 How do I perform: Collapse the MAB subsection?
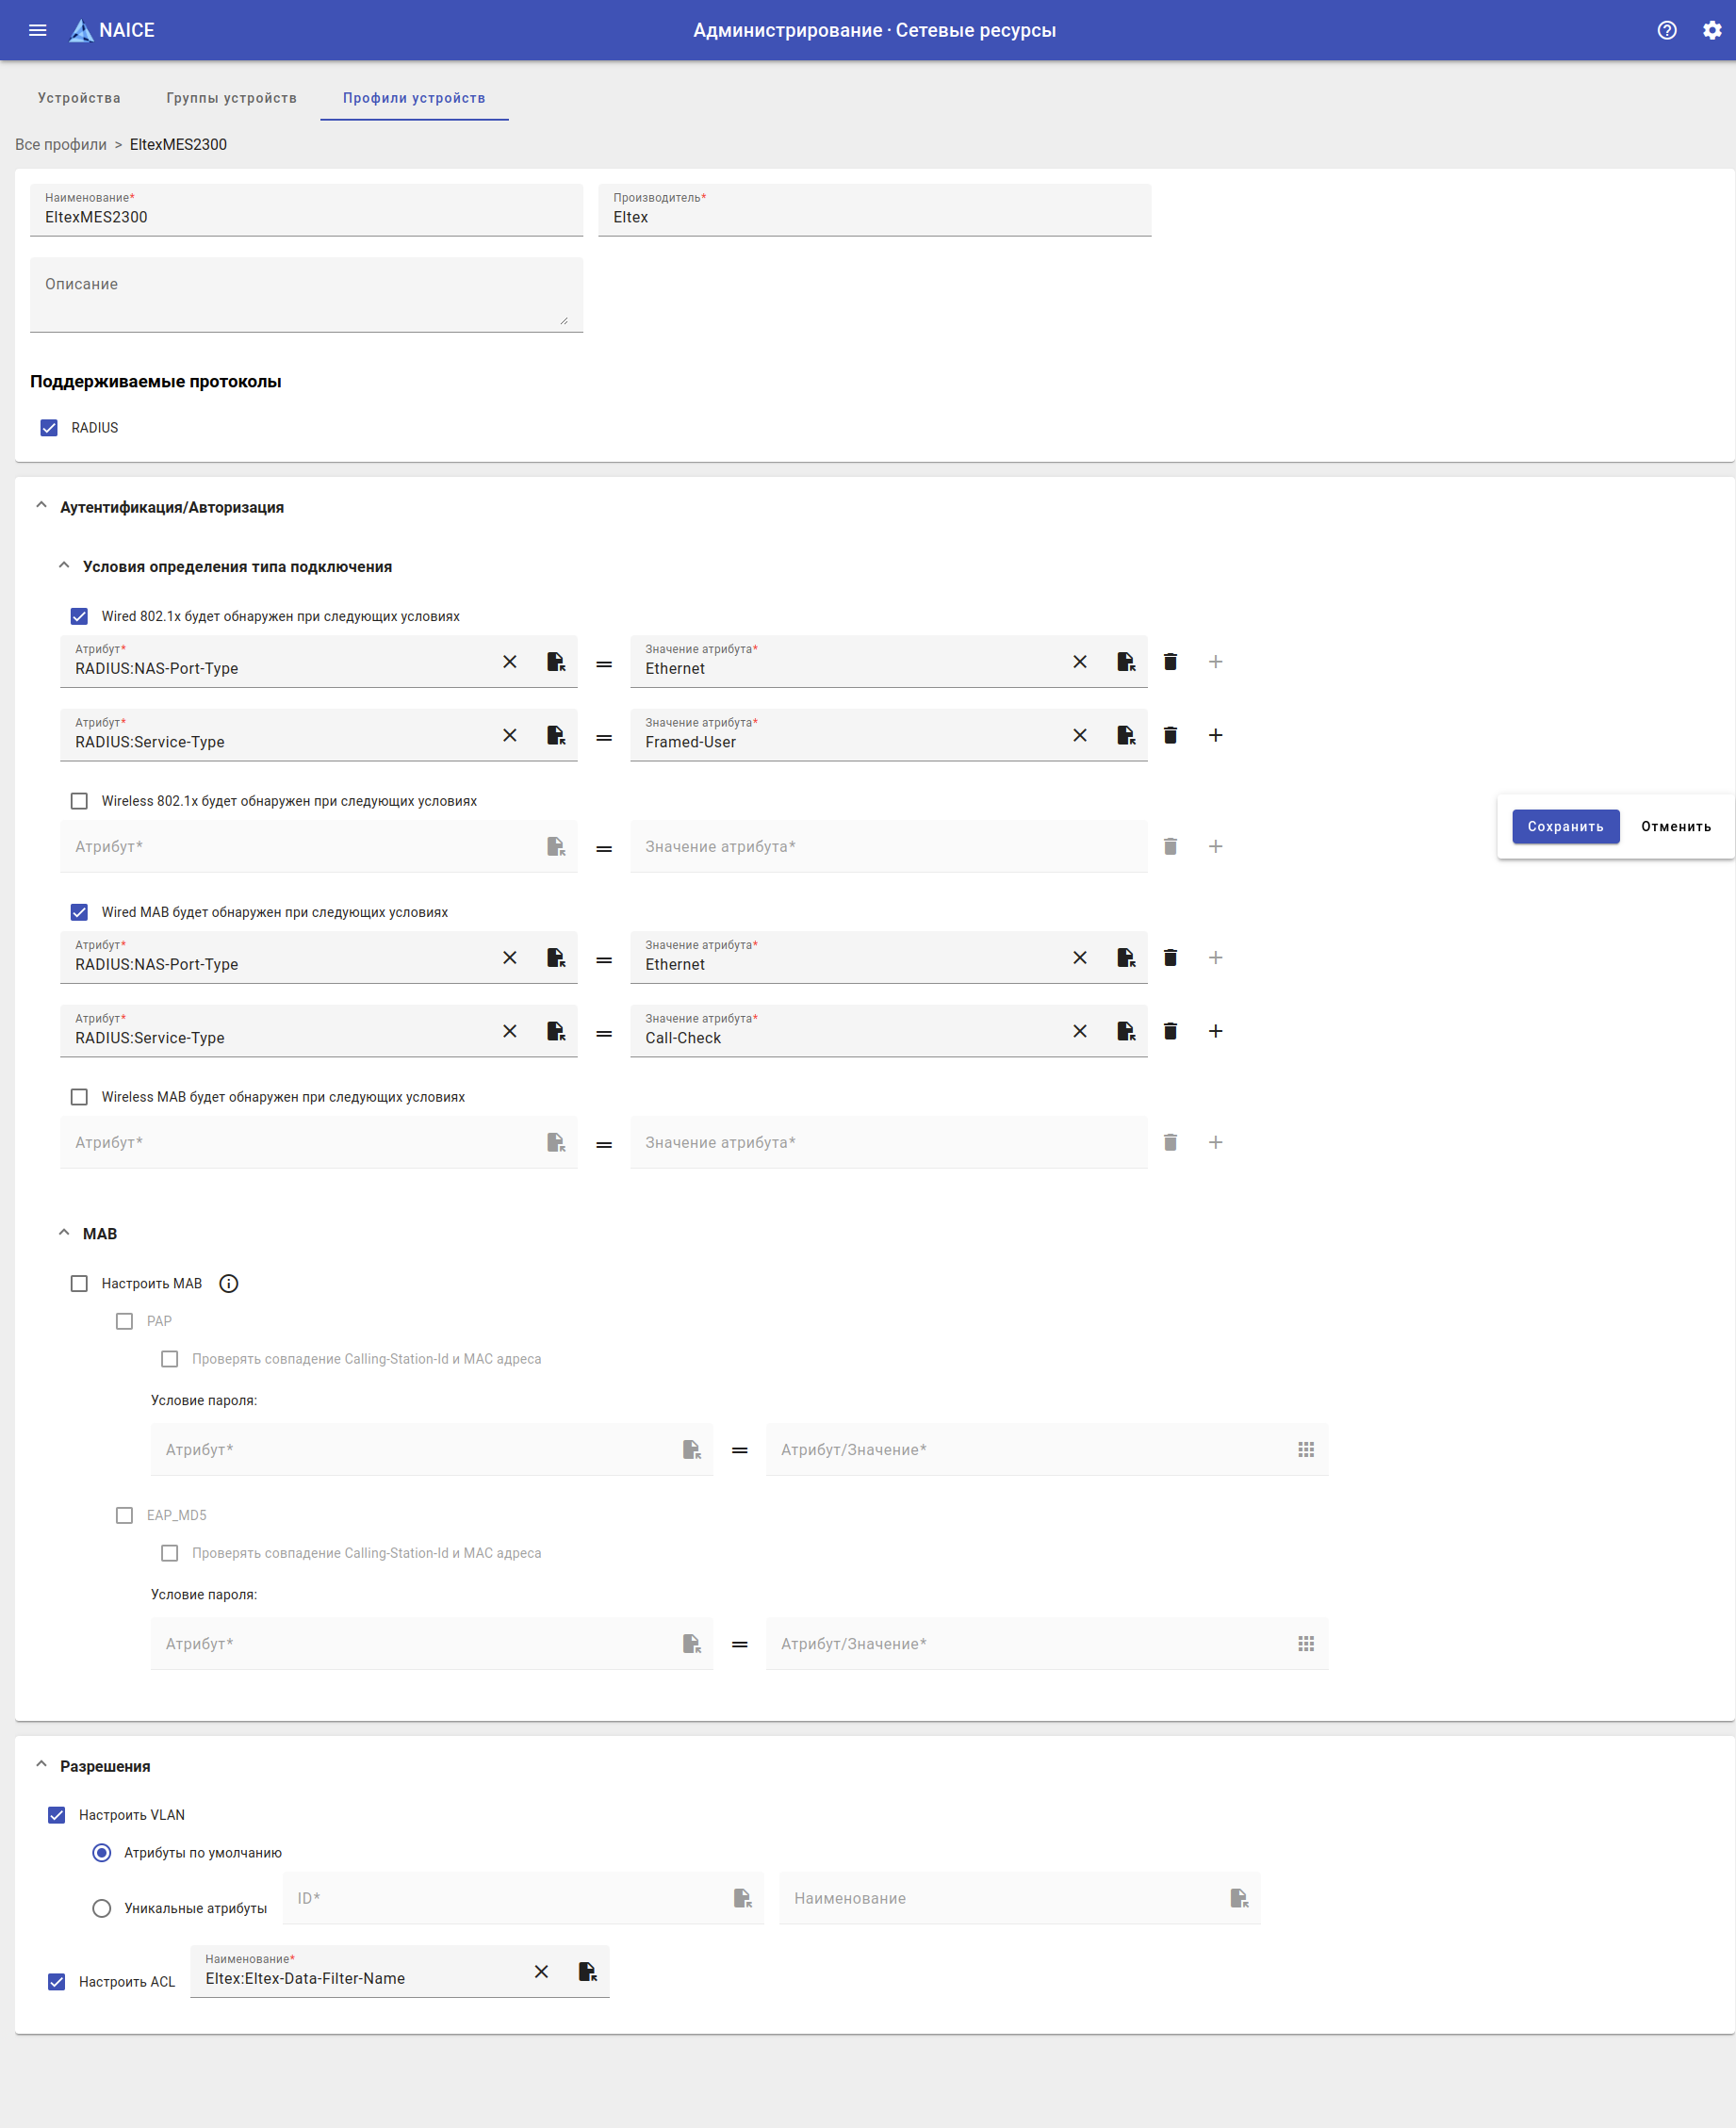(x=64, y=1233)
